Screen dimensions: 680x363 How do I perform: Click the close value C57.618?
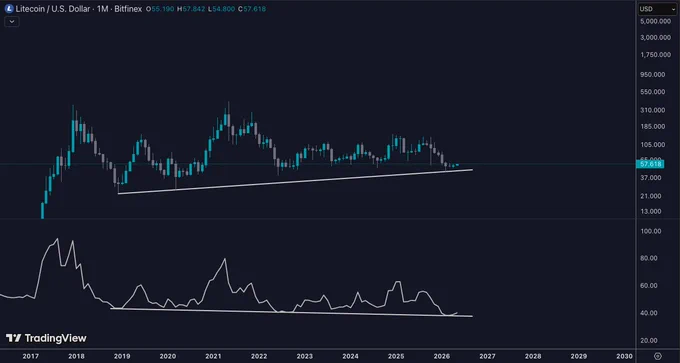click(251, 9)
